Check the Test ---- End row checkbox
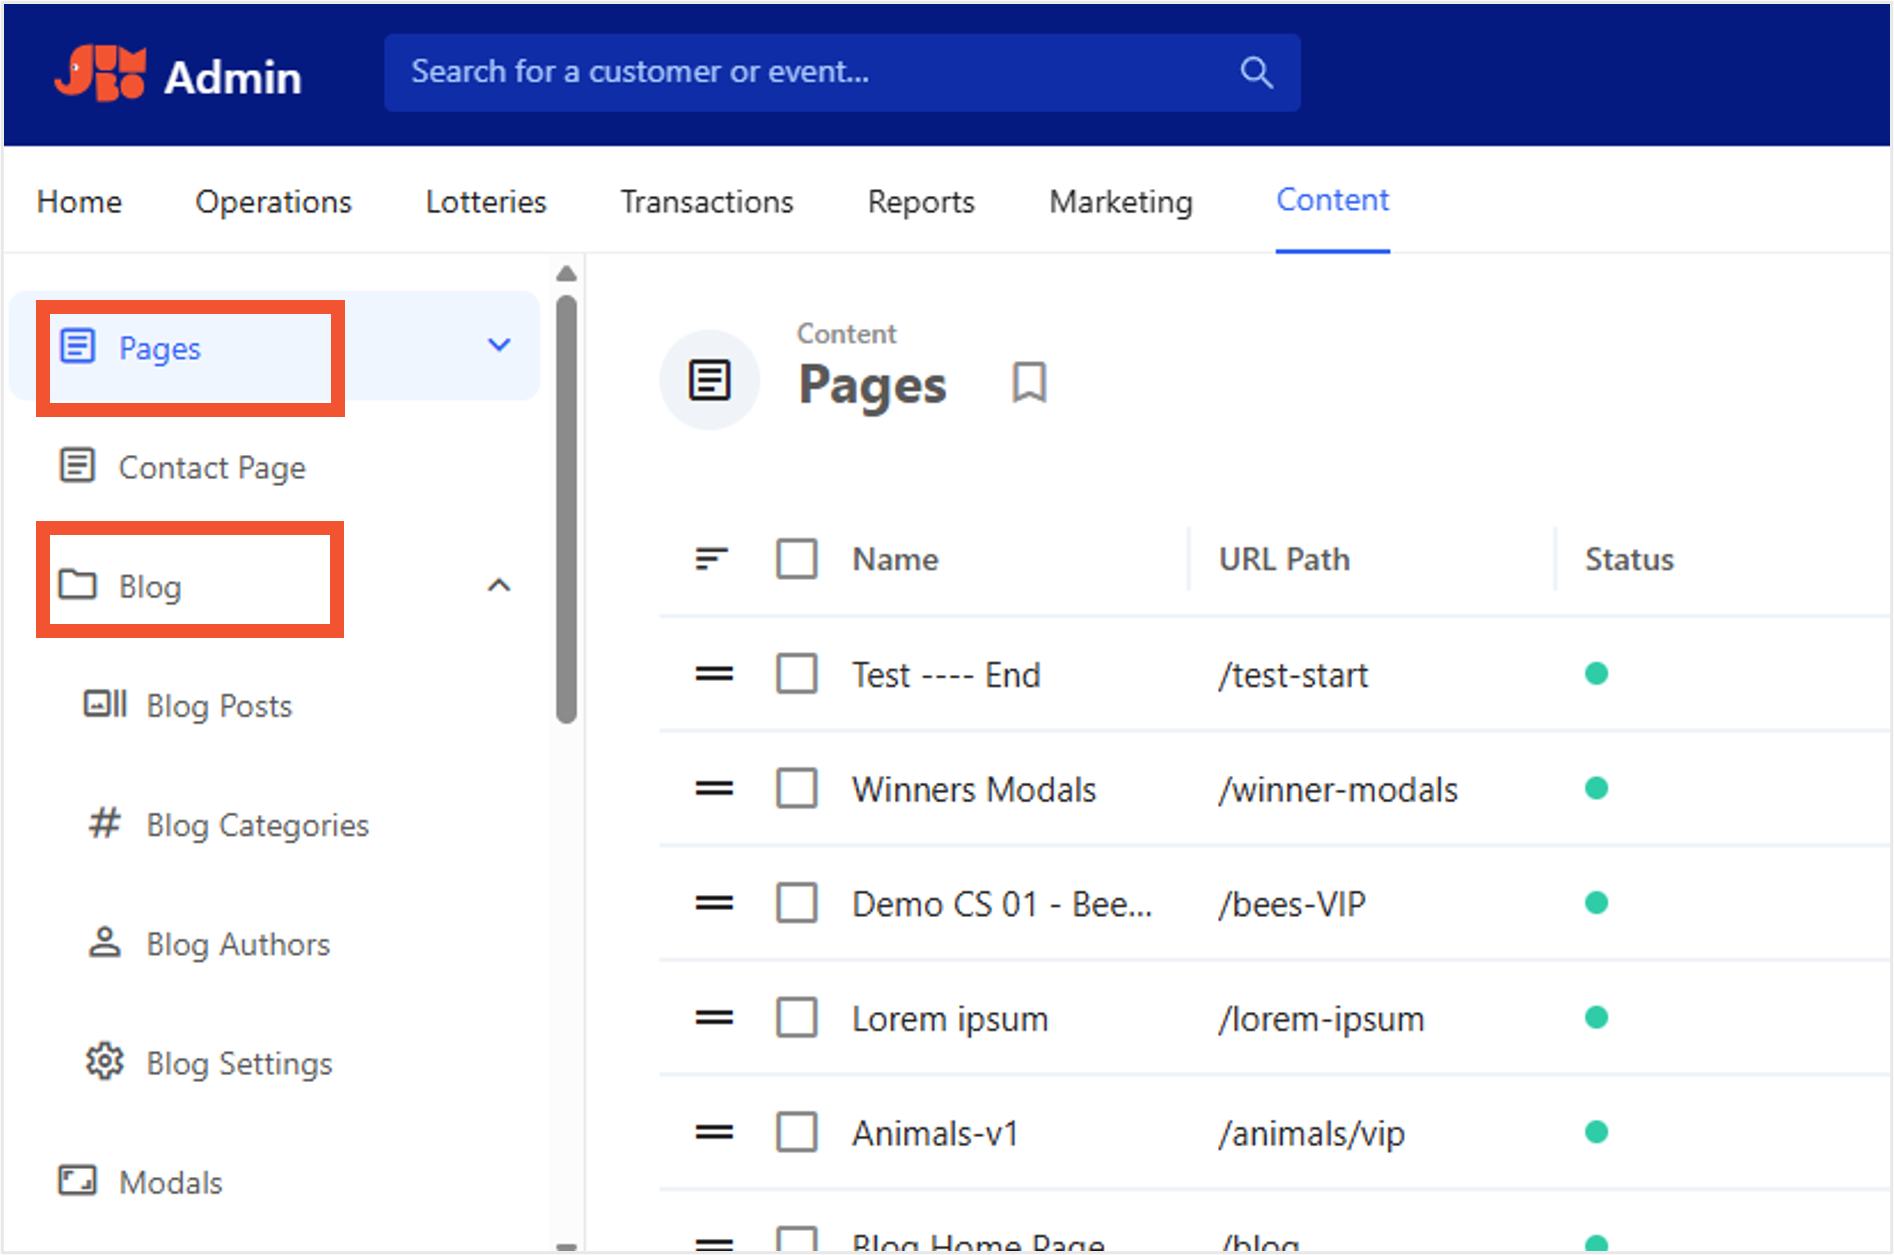1894x1255 pixels. 797,674
